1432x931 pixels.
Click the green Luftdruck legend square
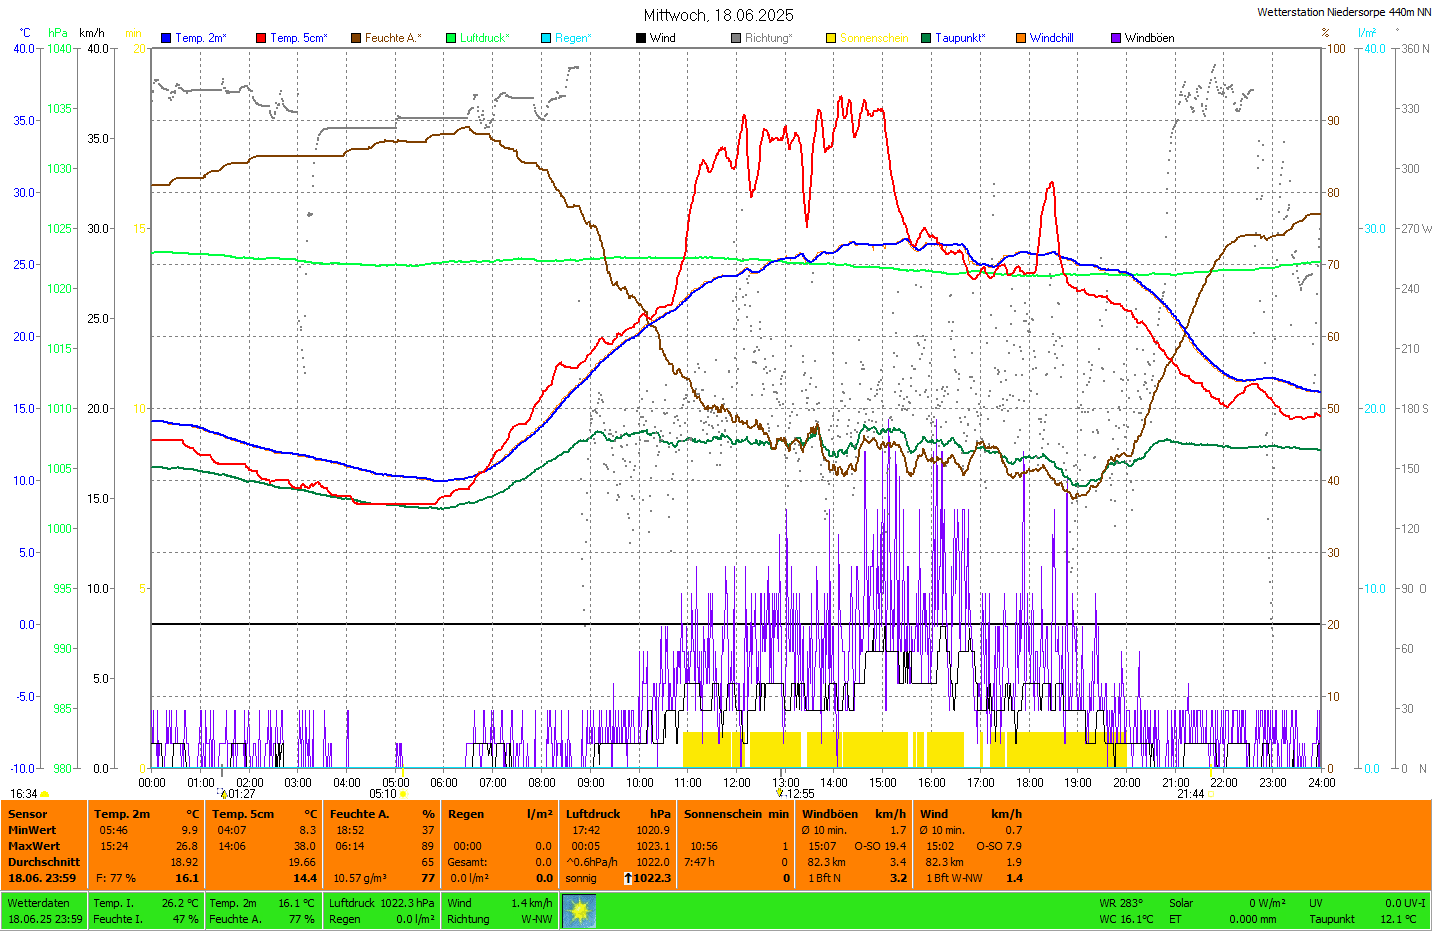point(451,38)
